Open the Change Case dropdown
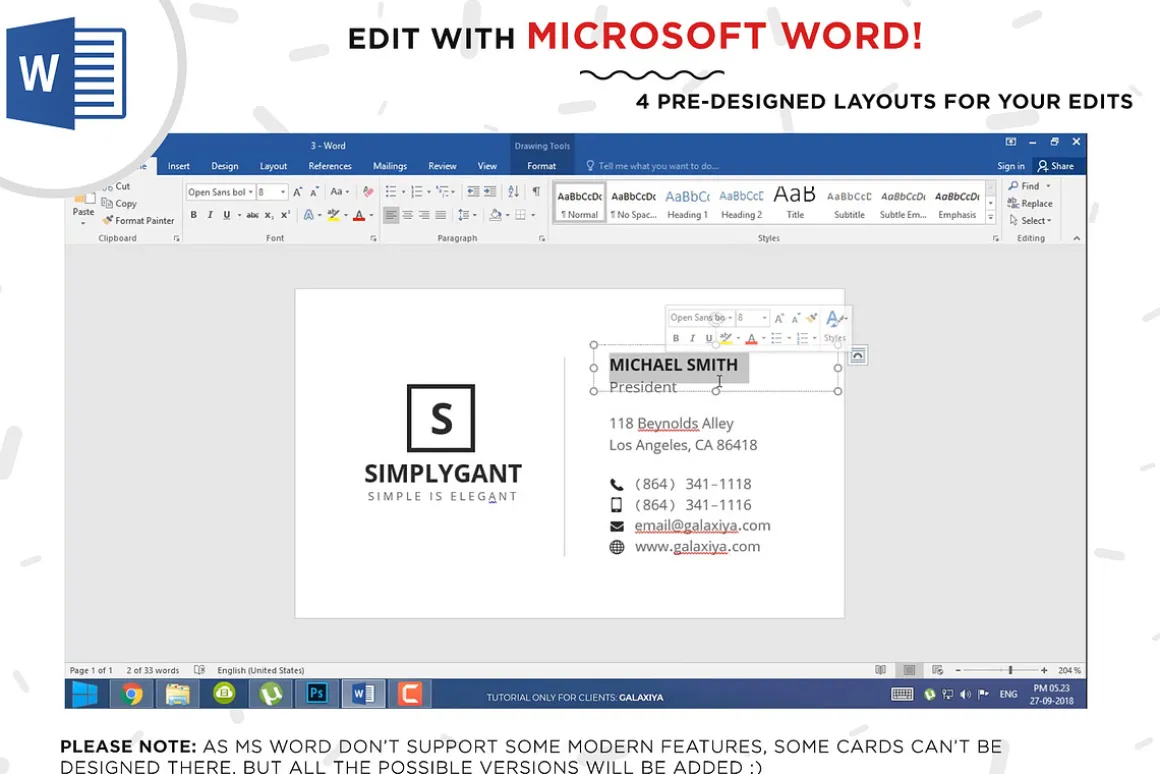 pos(340,192)
